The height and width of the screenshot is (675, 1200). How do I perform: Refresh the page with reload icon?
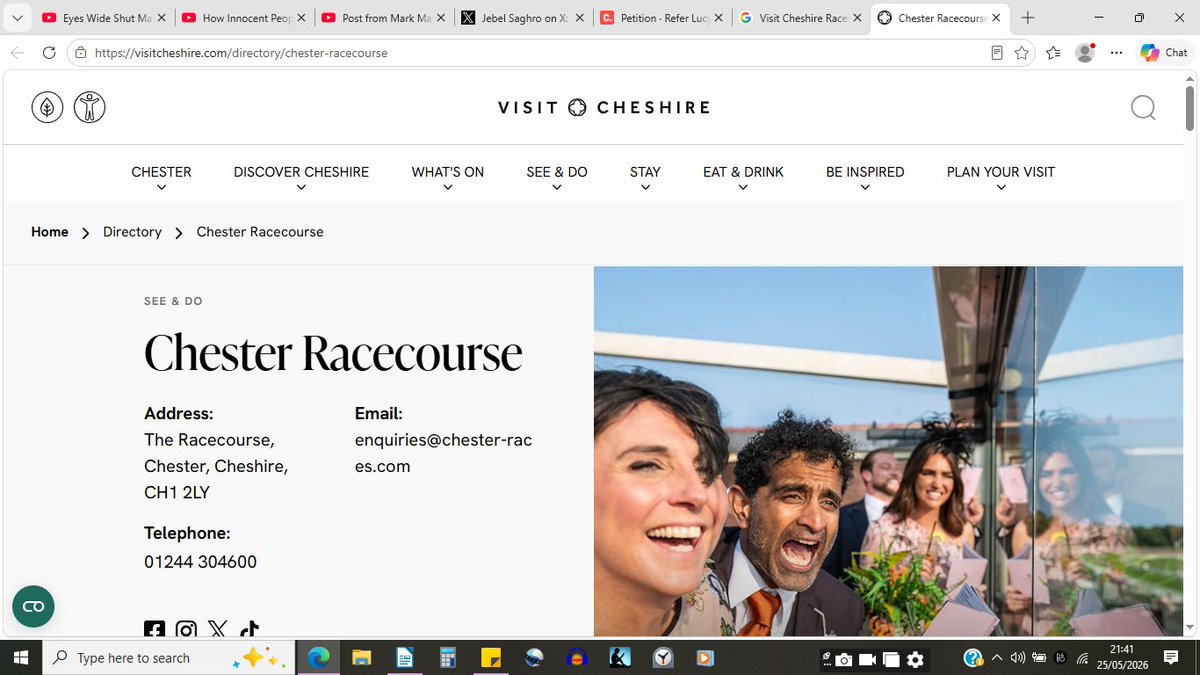tap(49, 53)
